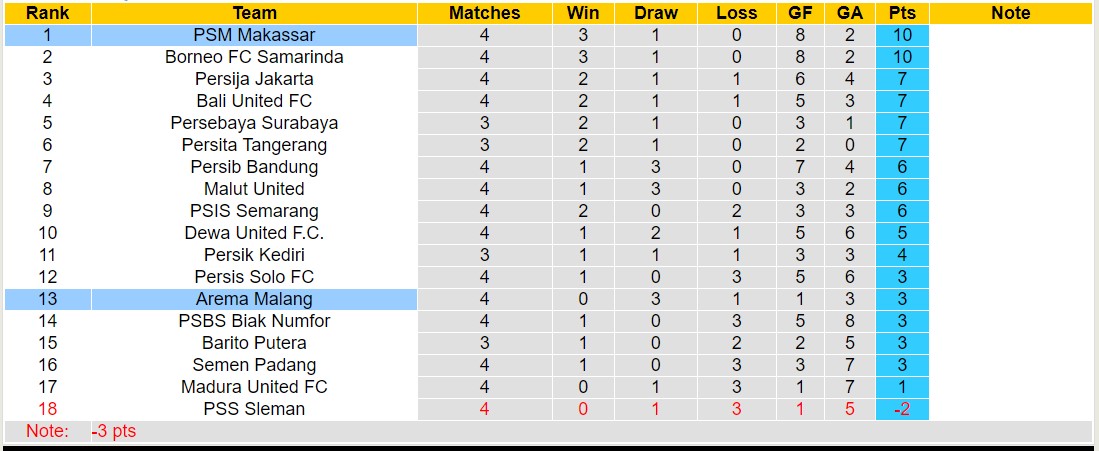1099x451 pixels.
Task: Click the red -2 points cell
Action: click(902, 409)
